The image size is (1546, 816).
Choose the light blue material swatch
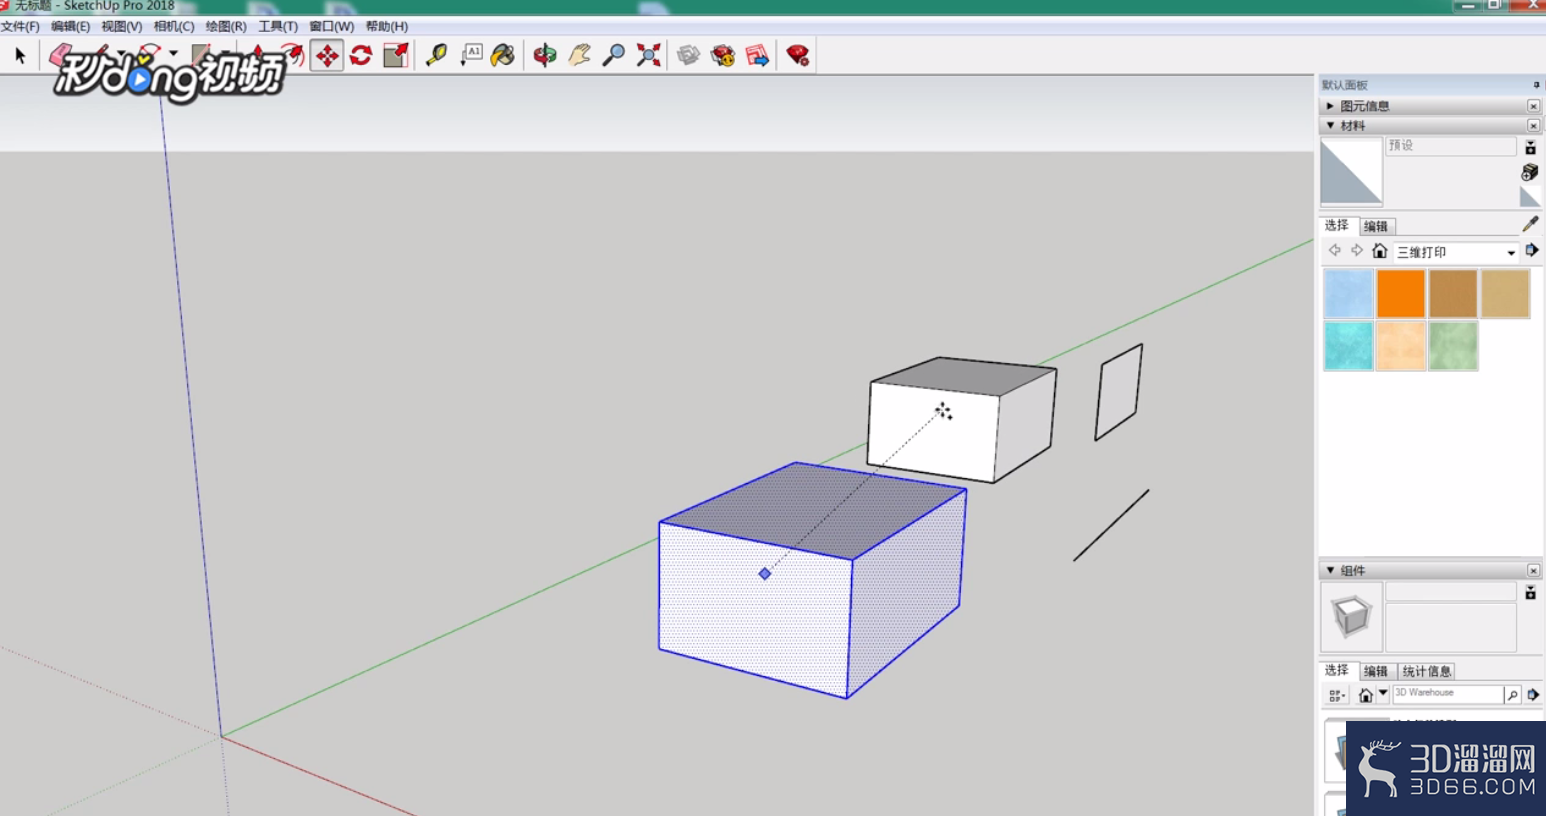(1348, 293)
